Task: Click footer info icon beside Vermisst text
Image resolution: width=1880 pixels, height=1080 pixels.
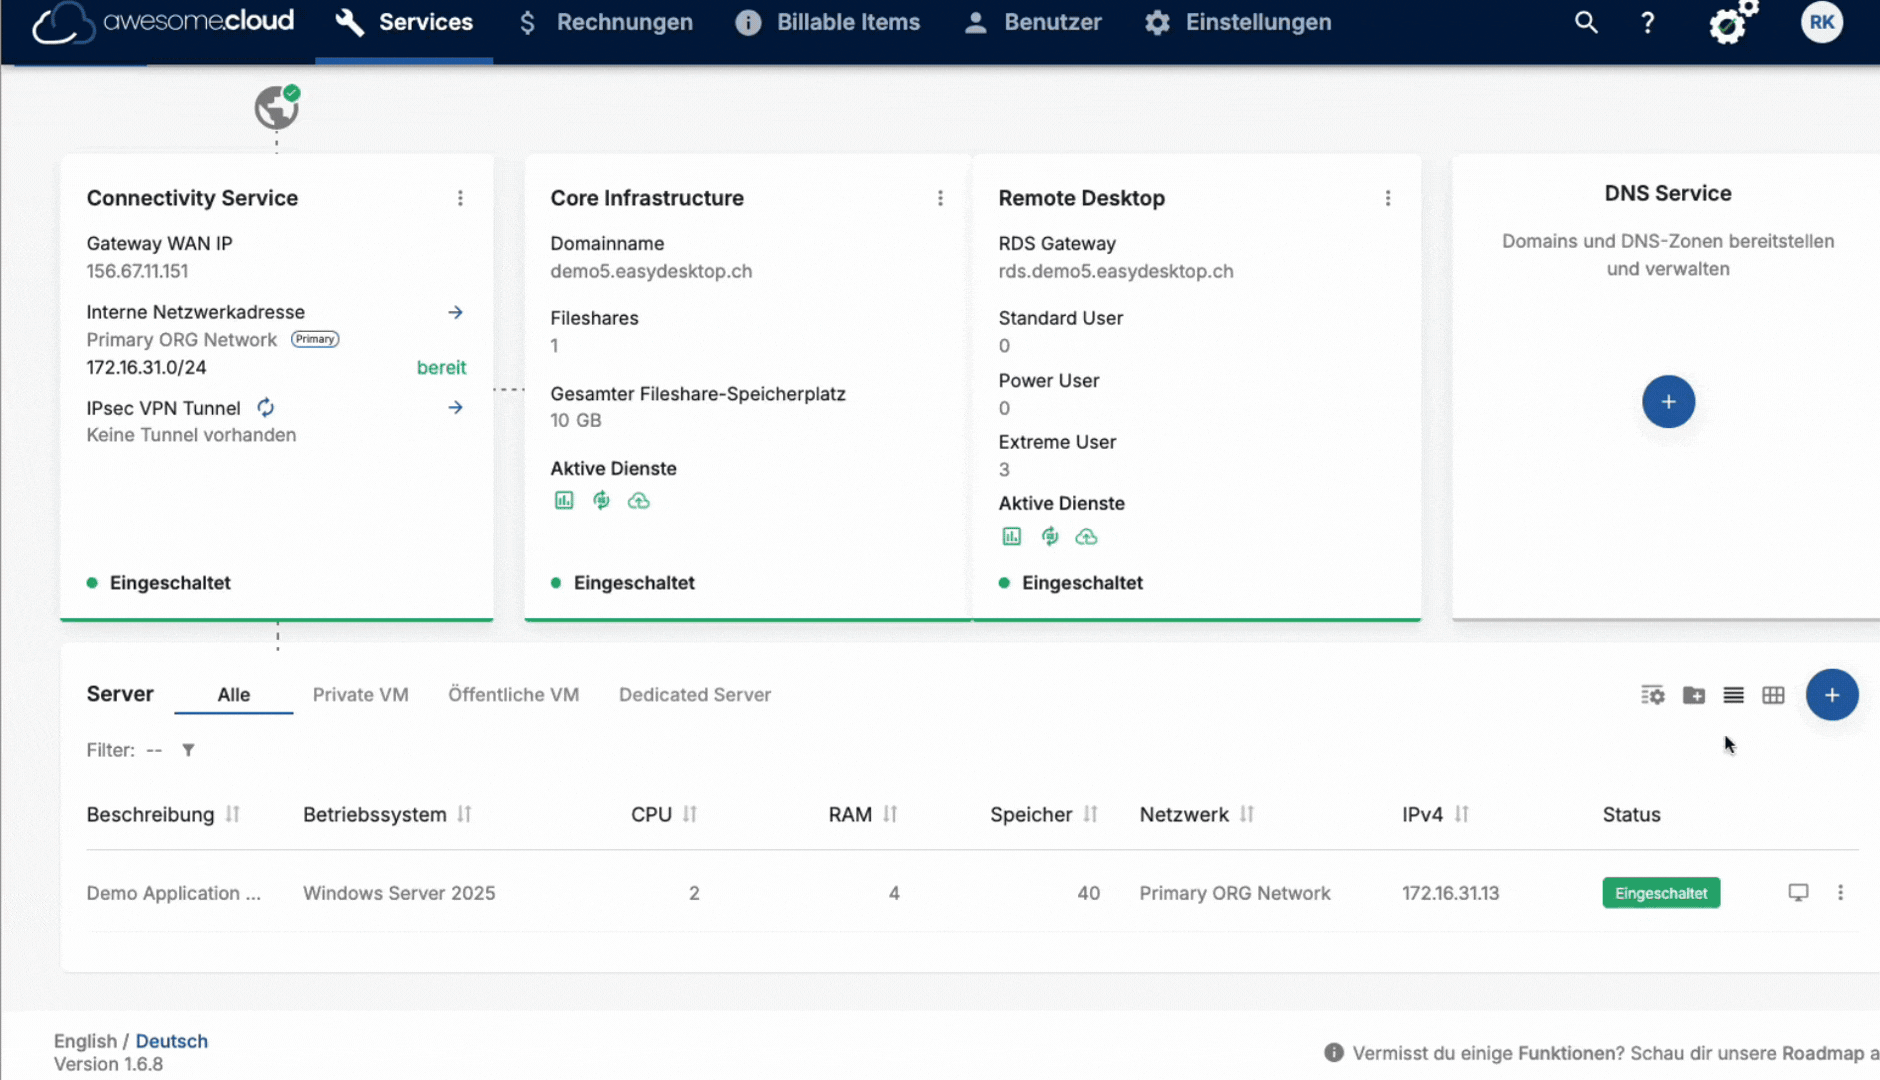Action: click(1334, 1053)
